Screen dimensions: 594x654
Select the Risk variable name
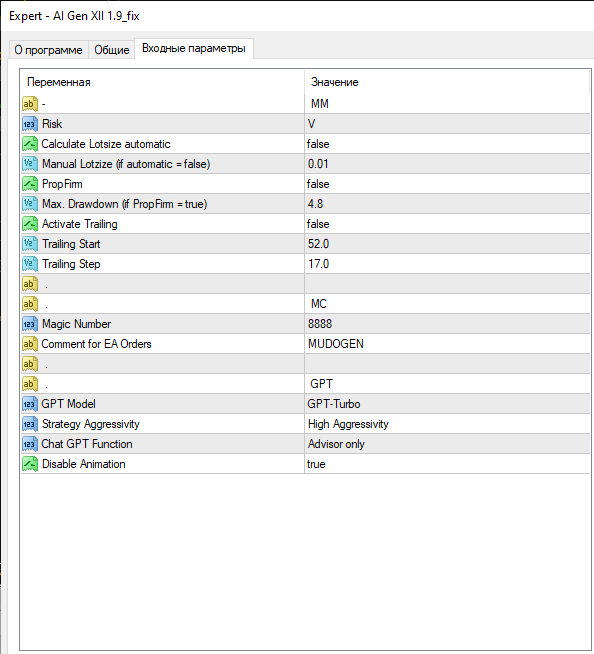[52, 124]
